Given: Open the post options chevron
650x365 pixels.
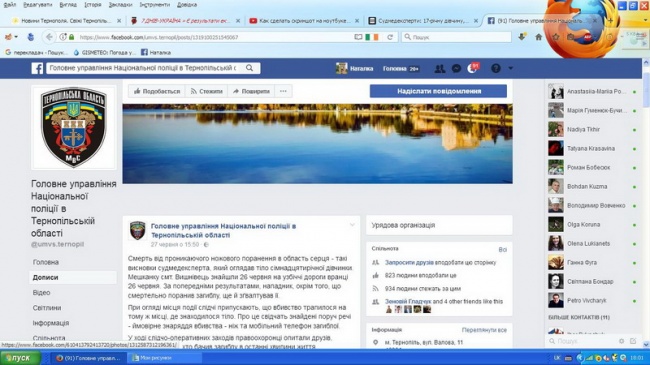Looking at the screenshot, I should [352, 225].
